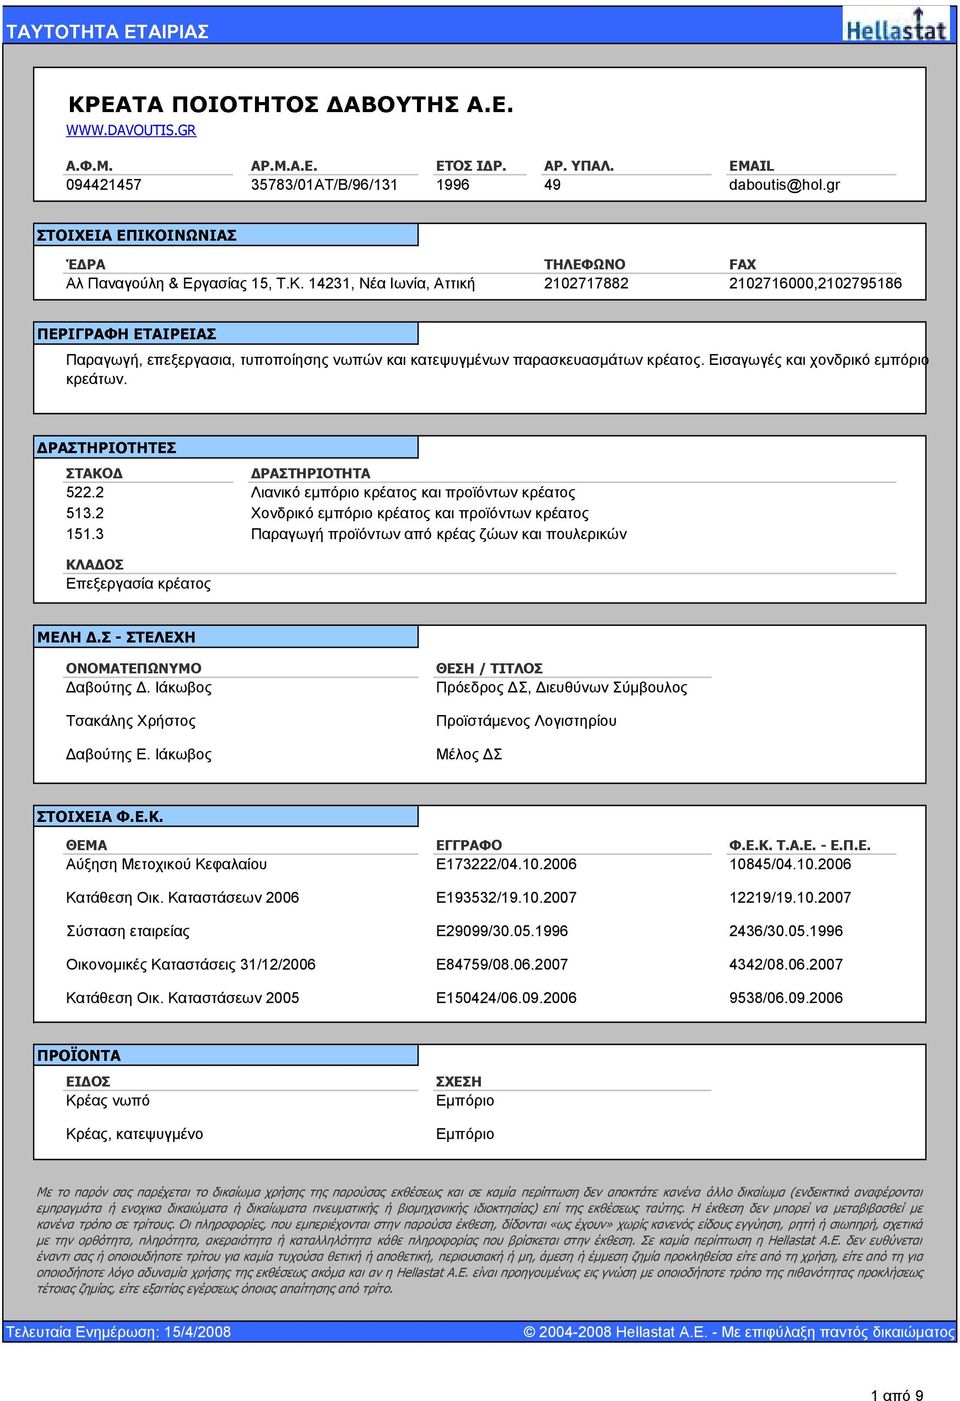Select document number Ε173222/04.10.2006
Screen dimensions: 960x1401
(506, 864)
